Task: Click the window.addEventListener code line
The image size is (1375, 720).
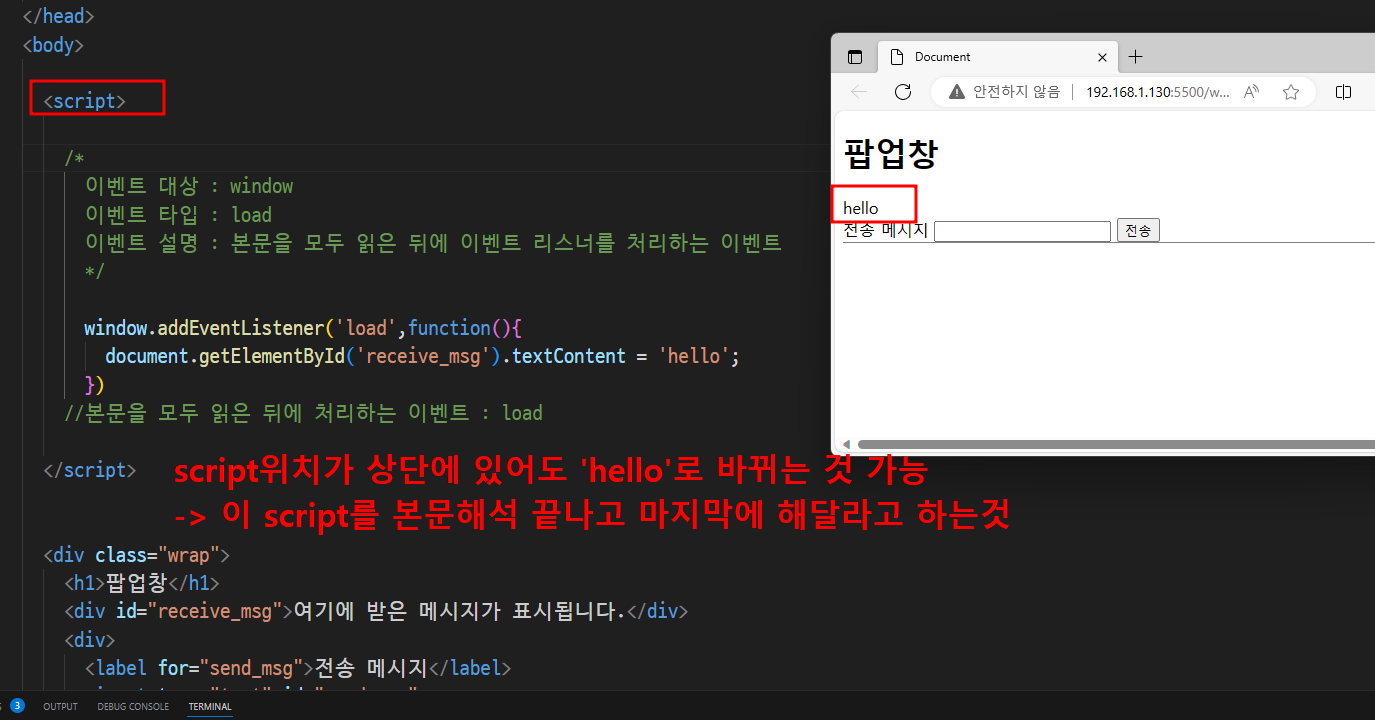Action: pyautogui.click(x=303, y=328)
